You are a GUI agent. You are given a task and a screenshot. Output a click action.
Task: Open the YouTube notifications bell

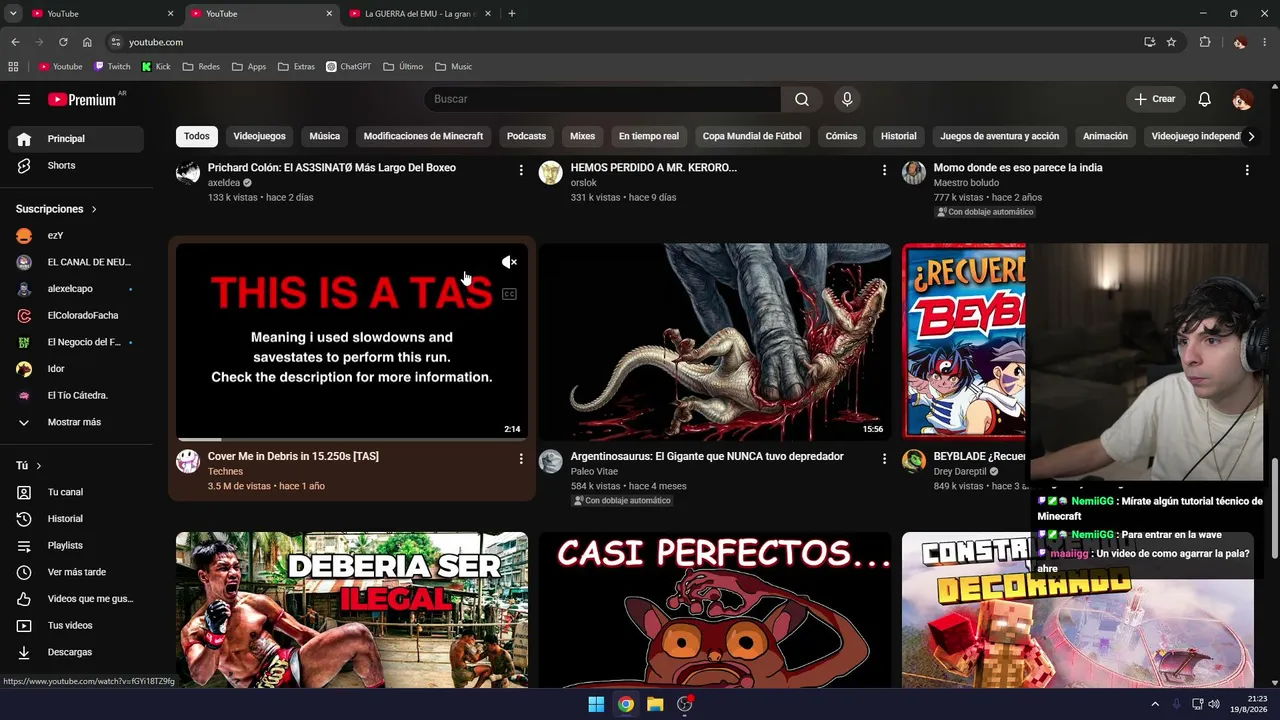click(1205, 99)
